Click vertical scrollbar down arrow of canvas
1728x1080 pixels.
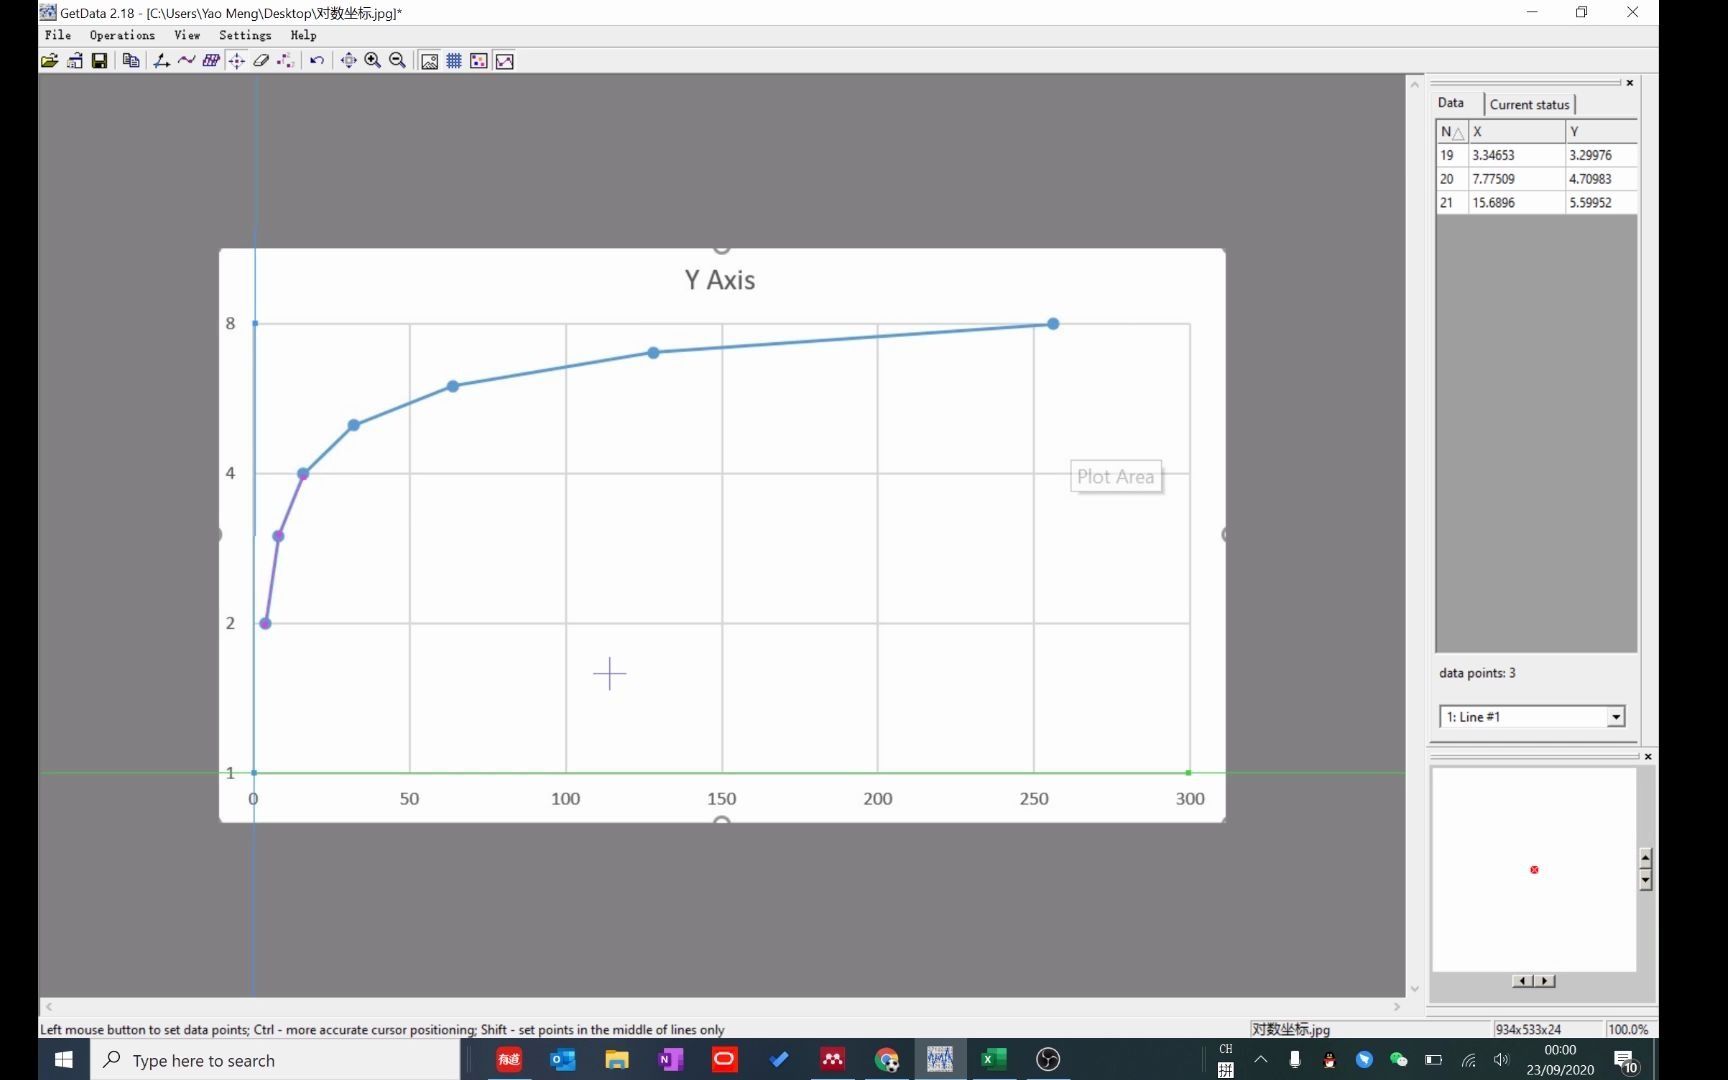click(x=1415, y=988)
